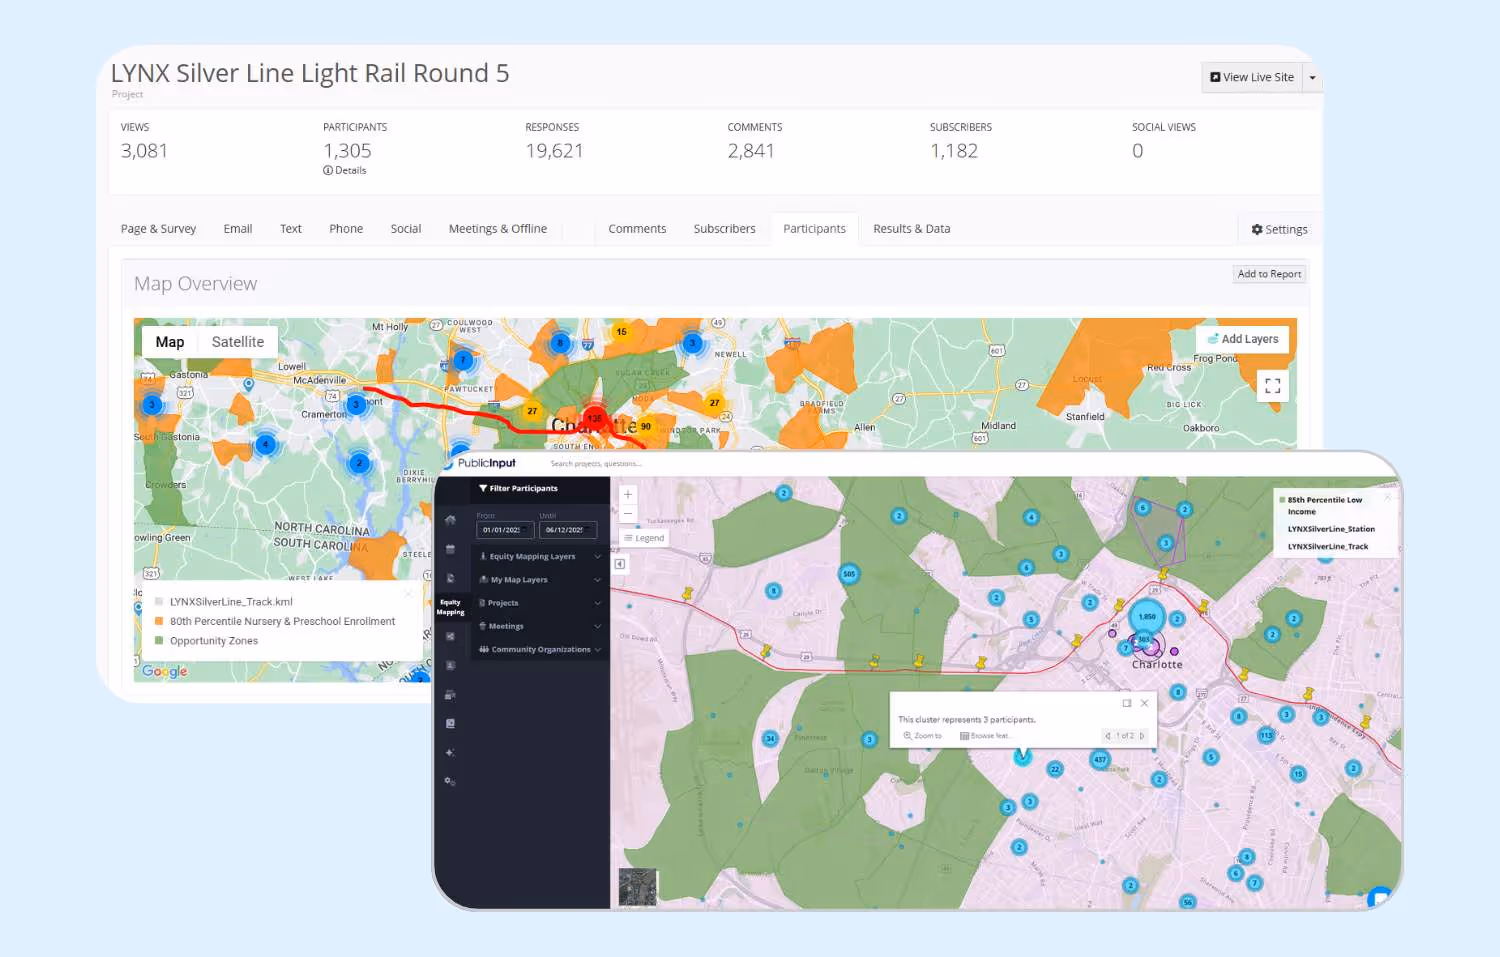Click the Add to Report button
The width and height of the screenshot is (1500, 957).
(1269, 274)
